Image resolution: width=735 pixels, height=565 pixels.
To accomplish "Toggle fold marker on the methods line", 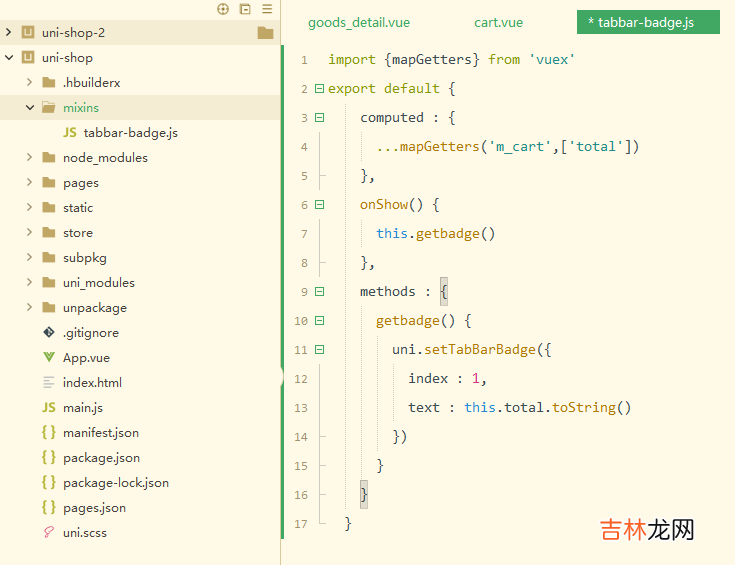I will pyautogui.click(x=319, y=292).
